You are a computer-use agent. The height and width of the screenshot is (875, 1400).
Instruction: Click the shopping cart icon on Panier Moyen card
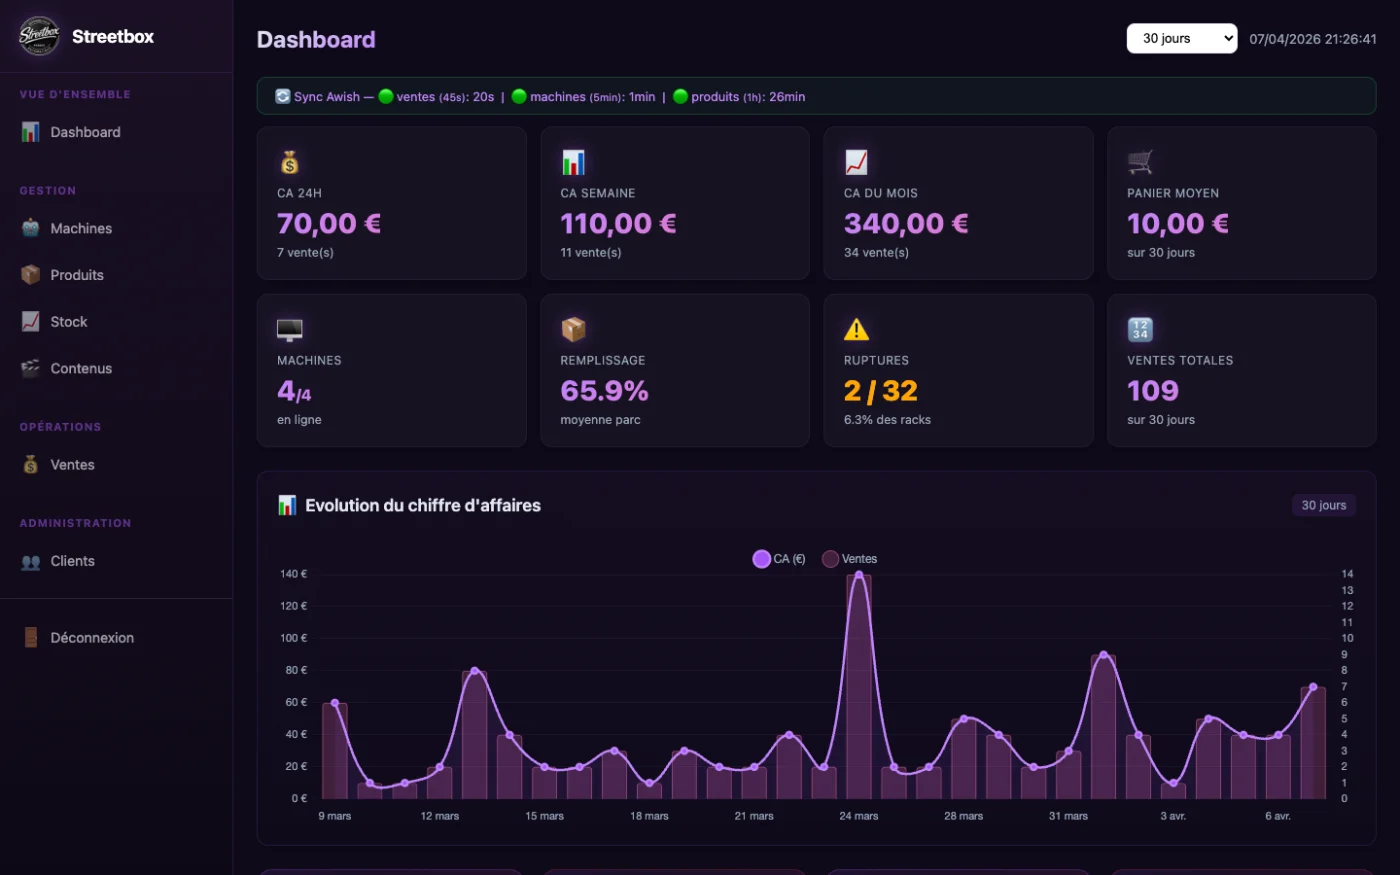tap(1140, 162)
